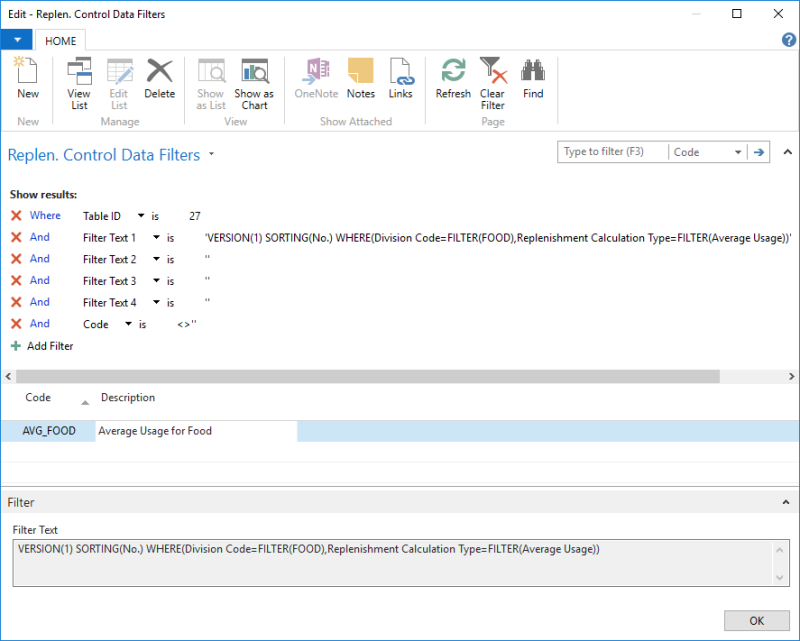The image size is (800, 641).
Task: Collapse the filter pane chevron
Action: 788,152
